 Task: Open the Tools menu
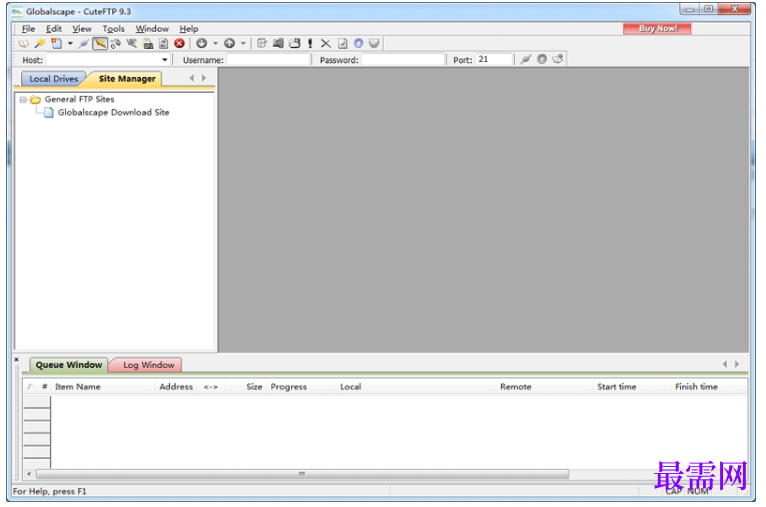113,29
